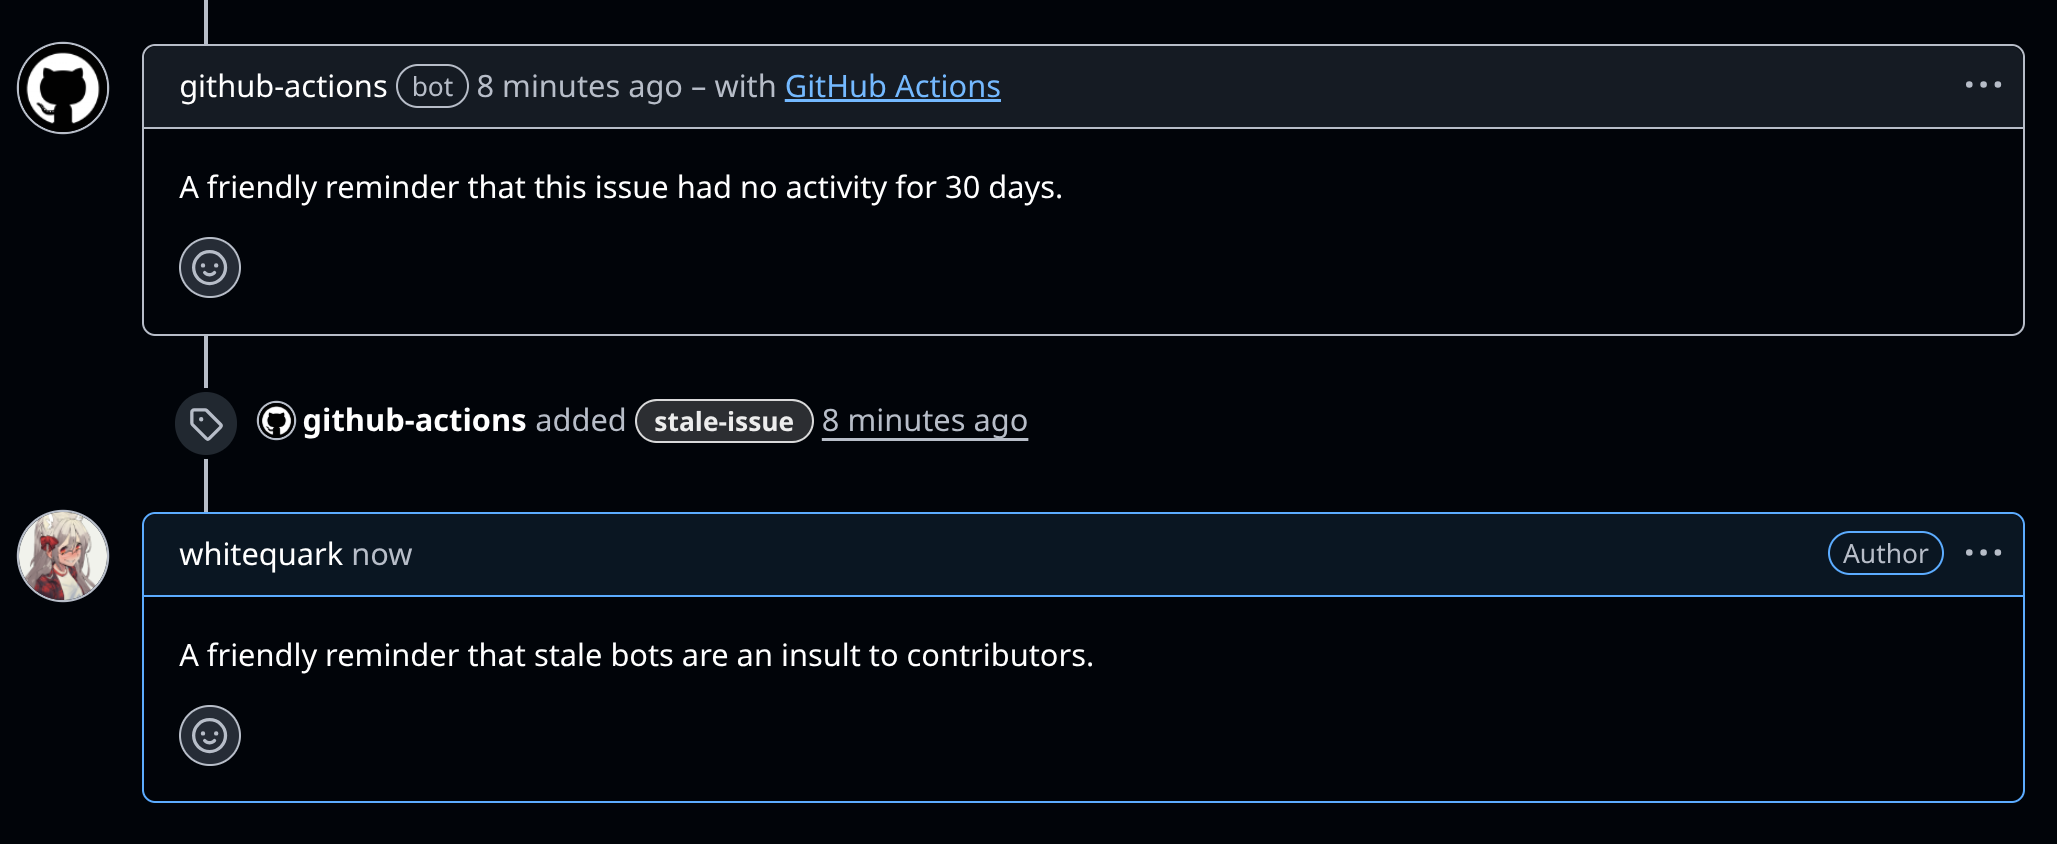Viewport: 2057px width, 844px height.
Task: Open the options menu on whitequark's comment
Action: point(1982,553)
